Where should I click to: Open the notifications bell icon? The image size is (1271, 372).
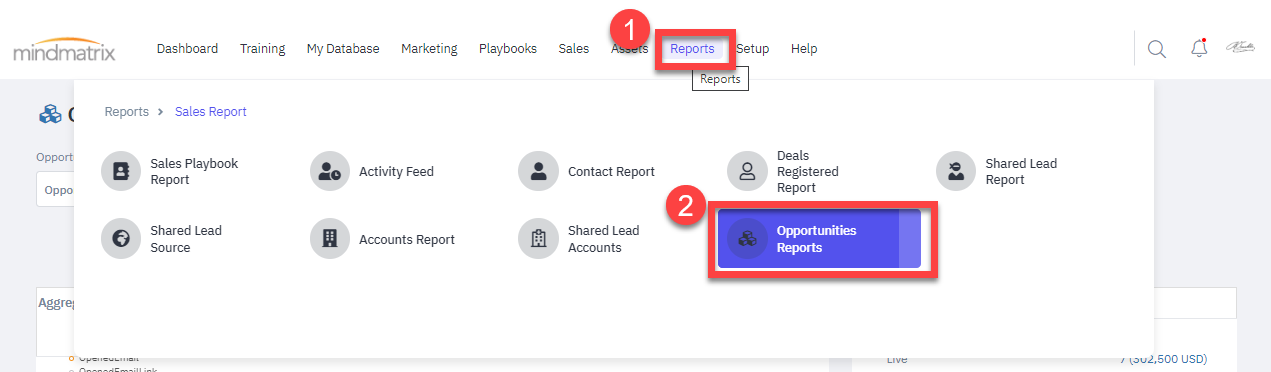tap(1199, 48)
